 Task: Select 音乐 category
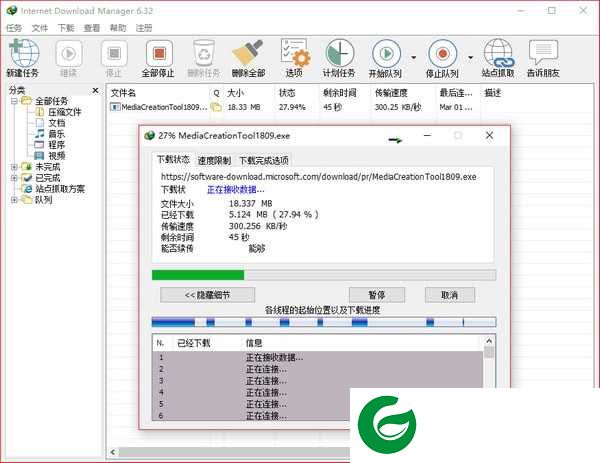click(x=57, y=134)
